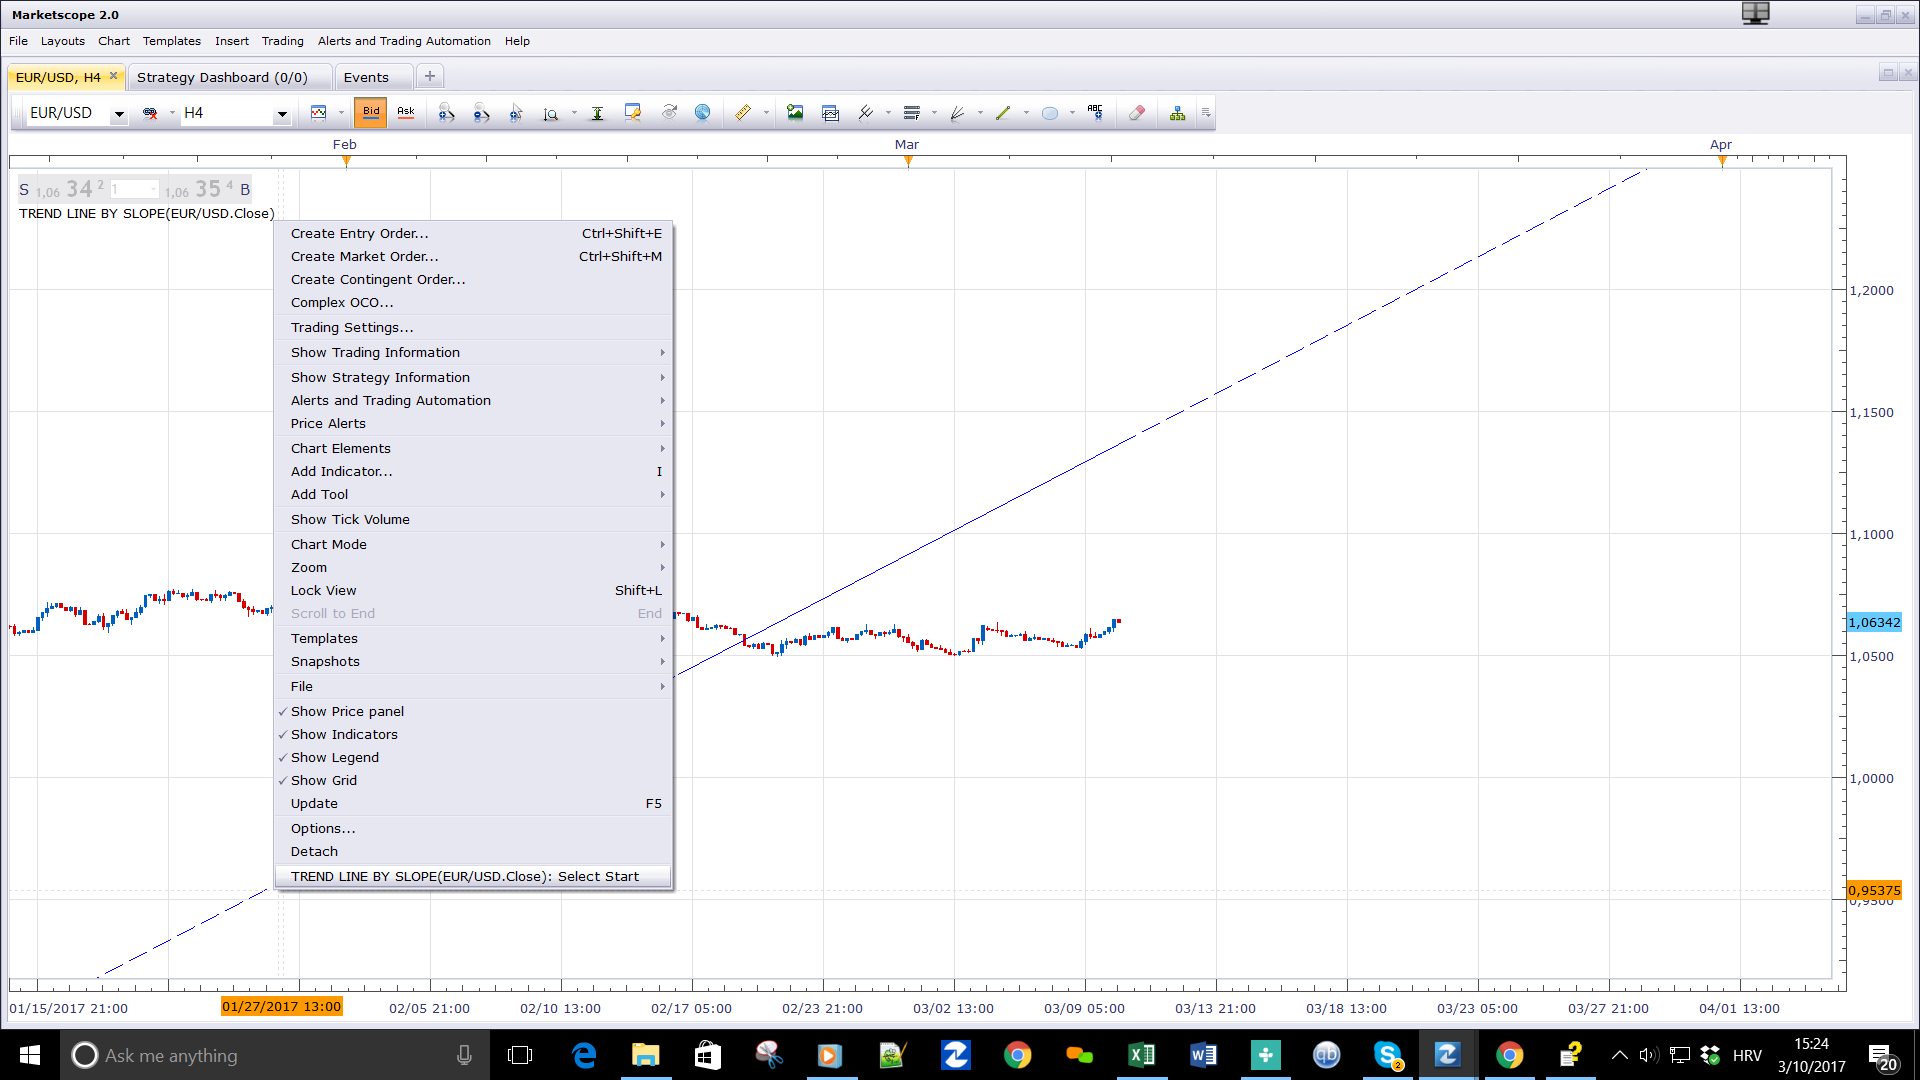Screen dimensions: 1920x1080
Task: Select the ellipse drawing tool
Action: pos(1049,113)
